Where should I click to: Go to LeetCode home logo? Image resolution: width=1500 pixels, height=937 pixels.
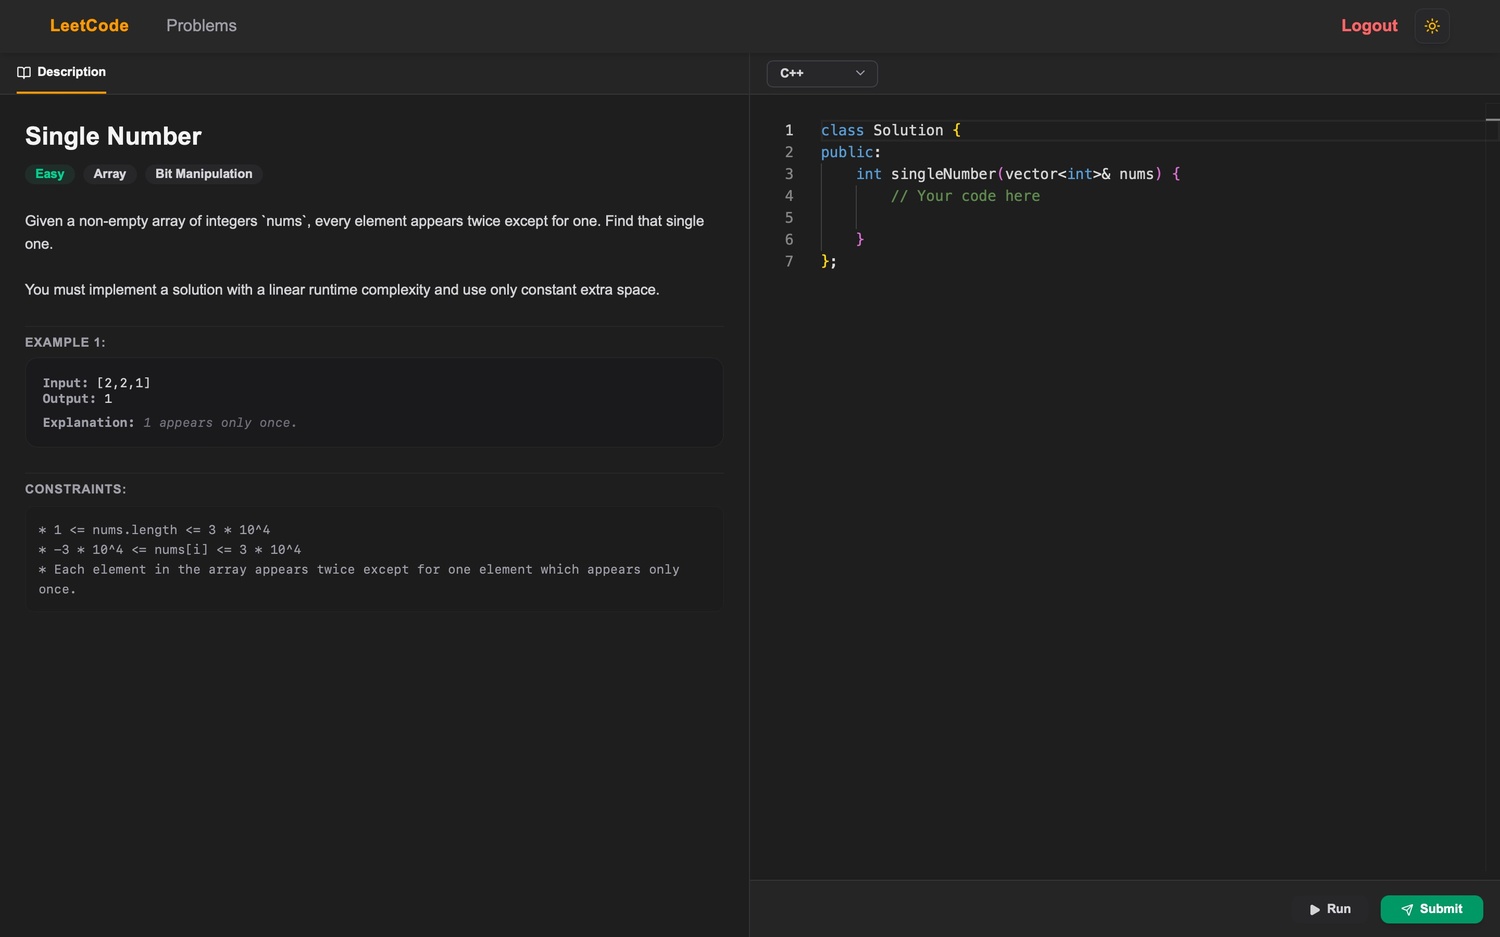pyautogui.click(x=89, y=26)
